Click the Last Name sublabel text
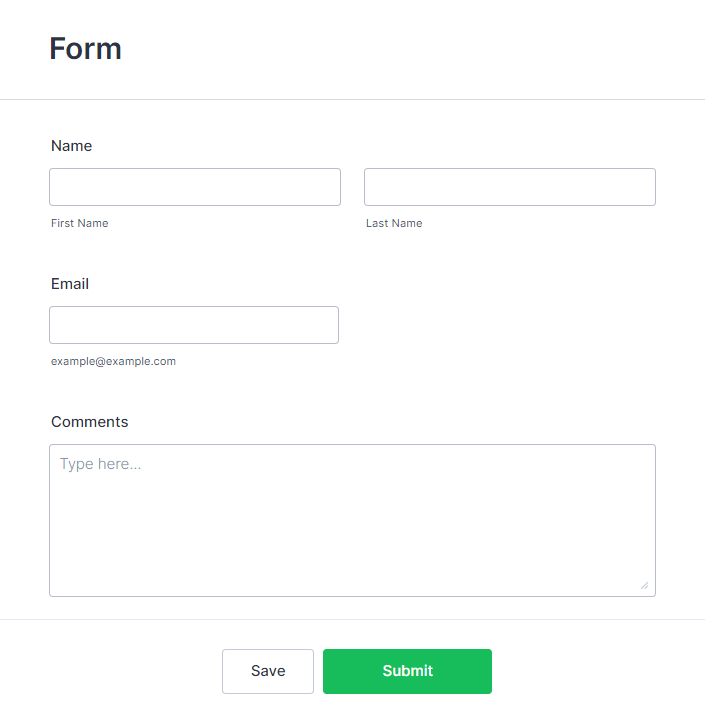Viewport: 705px width, 720px height. pos(394,223)
